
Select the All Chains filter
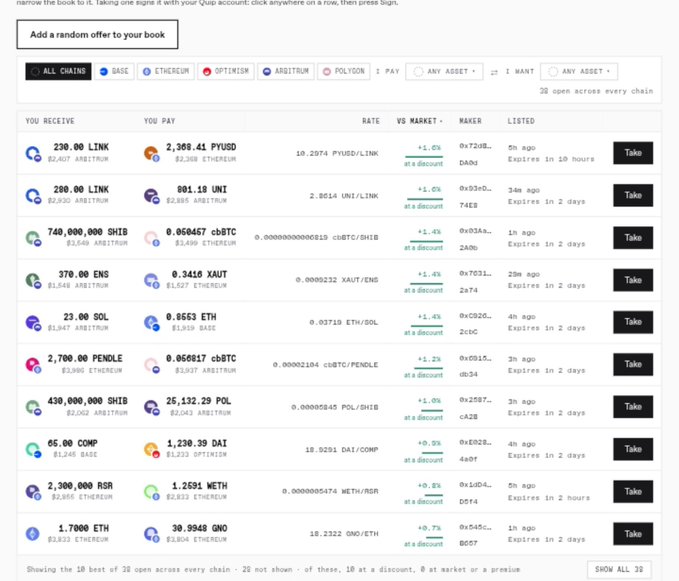(x=58, y=71)
